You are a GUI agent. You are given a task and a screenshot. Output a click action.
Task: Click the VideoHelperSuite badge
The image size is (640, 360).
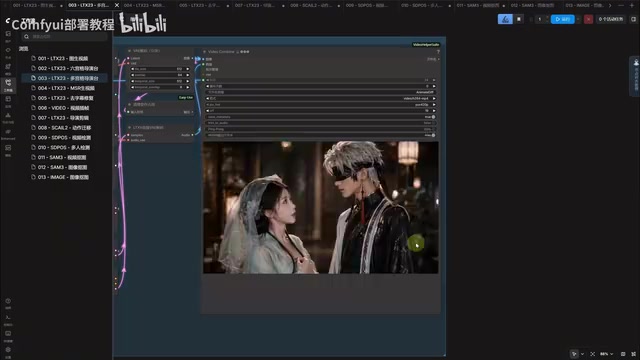[x=426, y=44]
